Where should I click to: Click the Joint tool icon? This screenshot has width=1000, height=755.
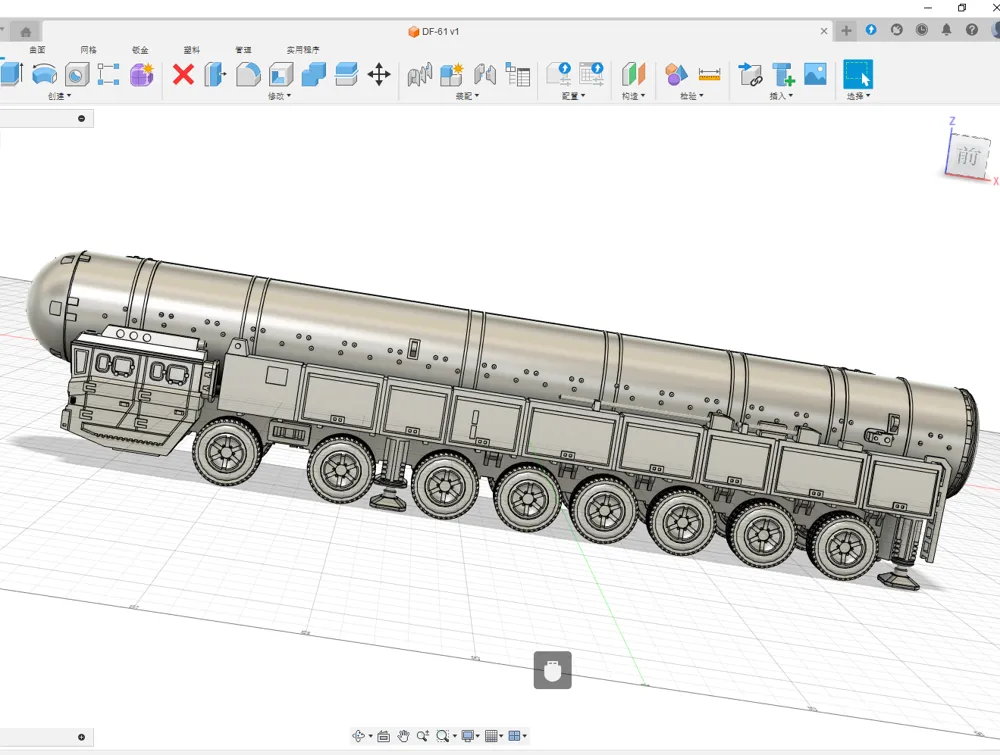point(420,75)
